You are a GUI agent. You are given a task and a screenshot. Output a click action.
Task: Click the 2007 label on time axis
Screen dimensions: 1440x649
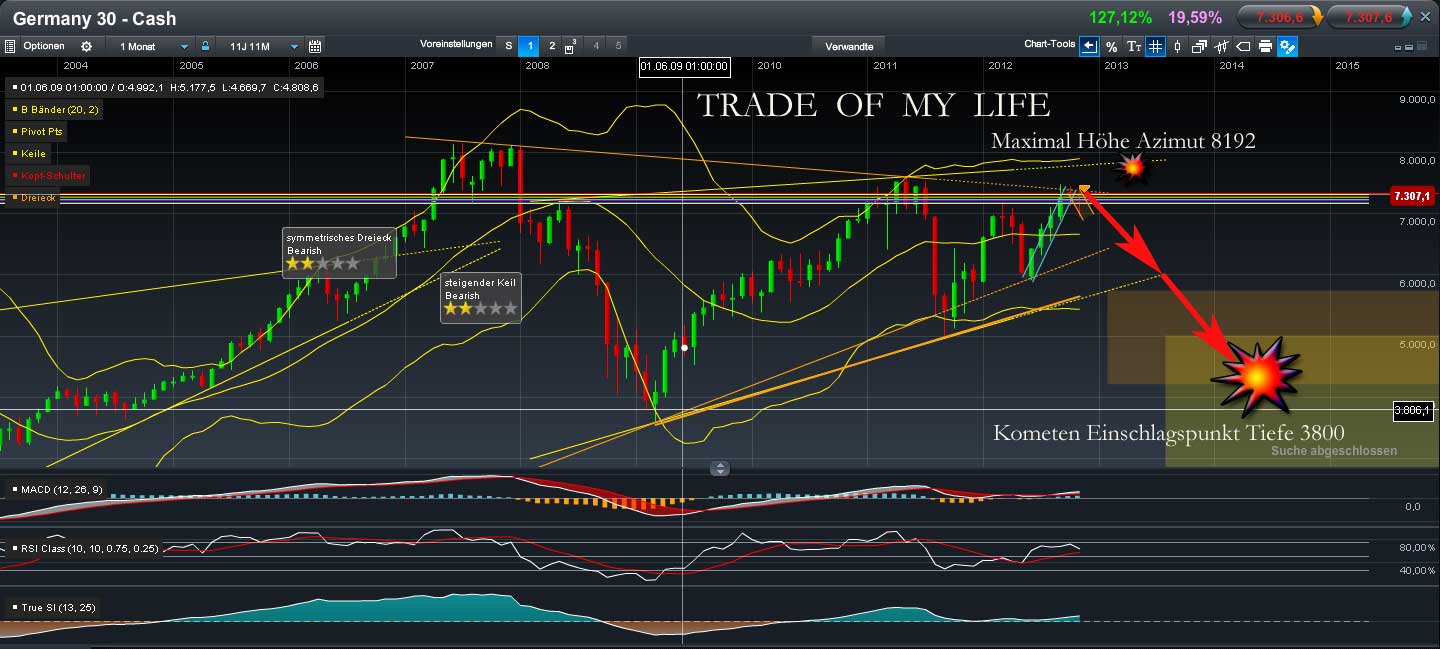click(x=422, y=65)
